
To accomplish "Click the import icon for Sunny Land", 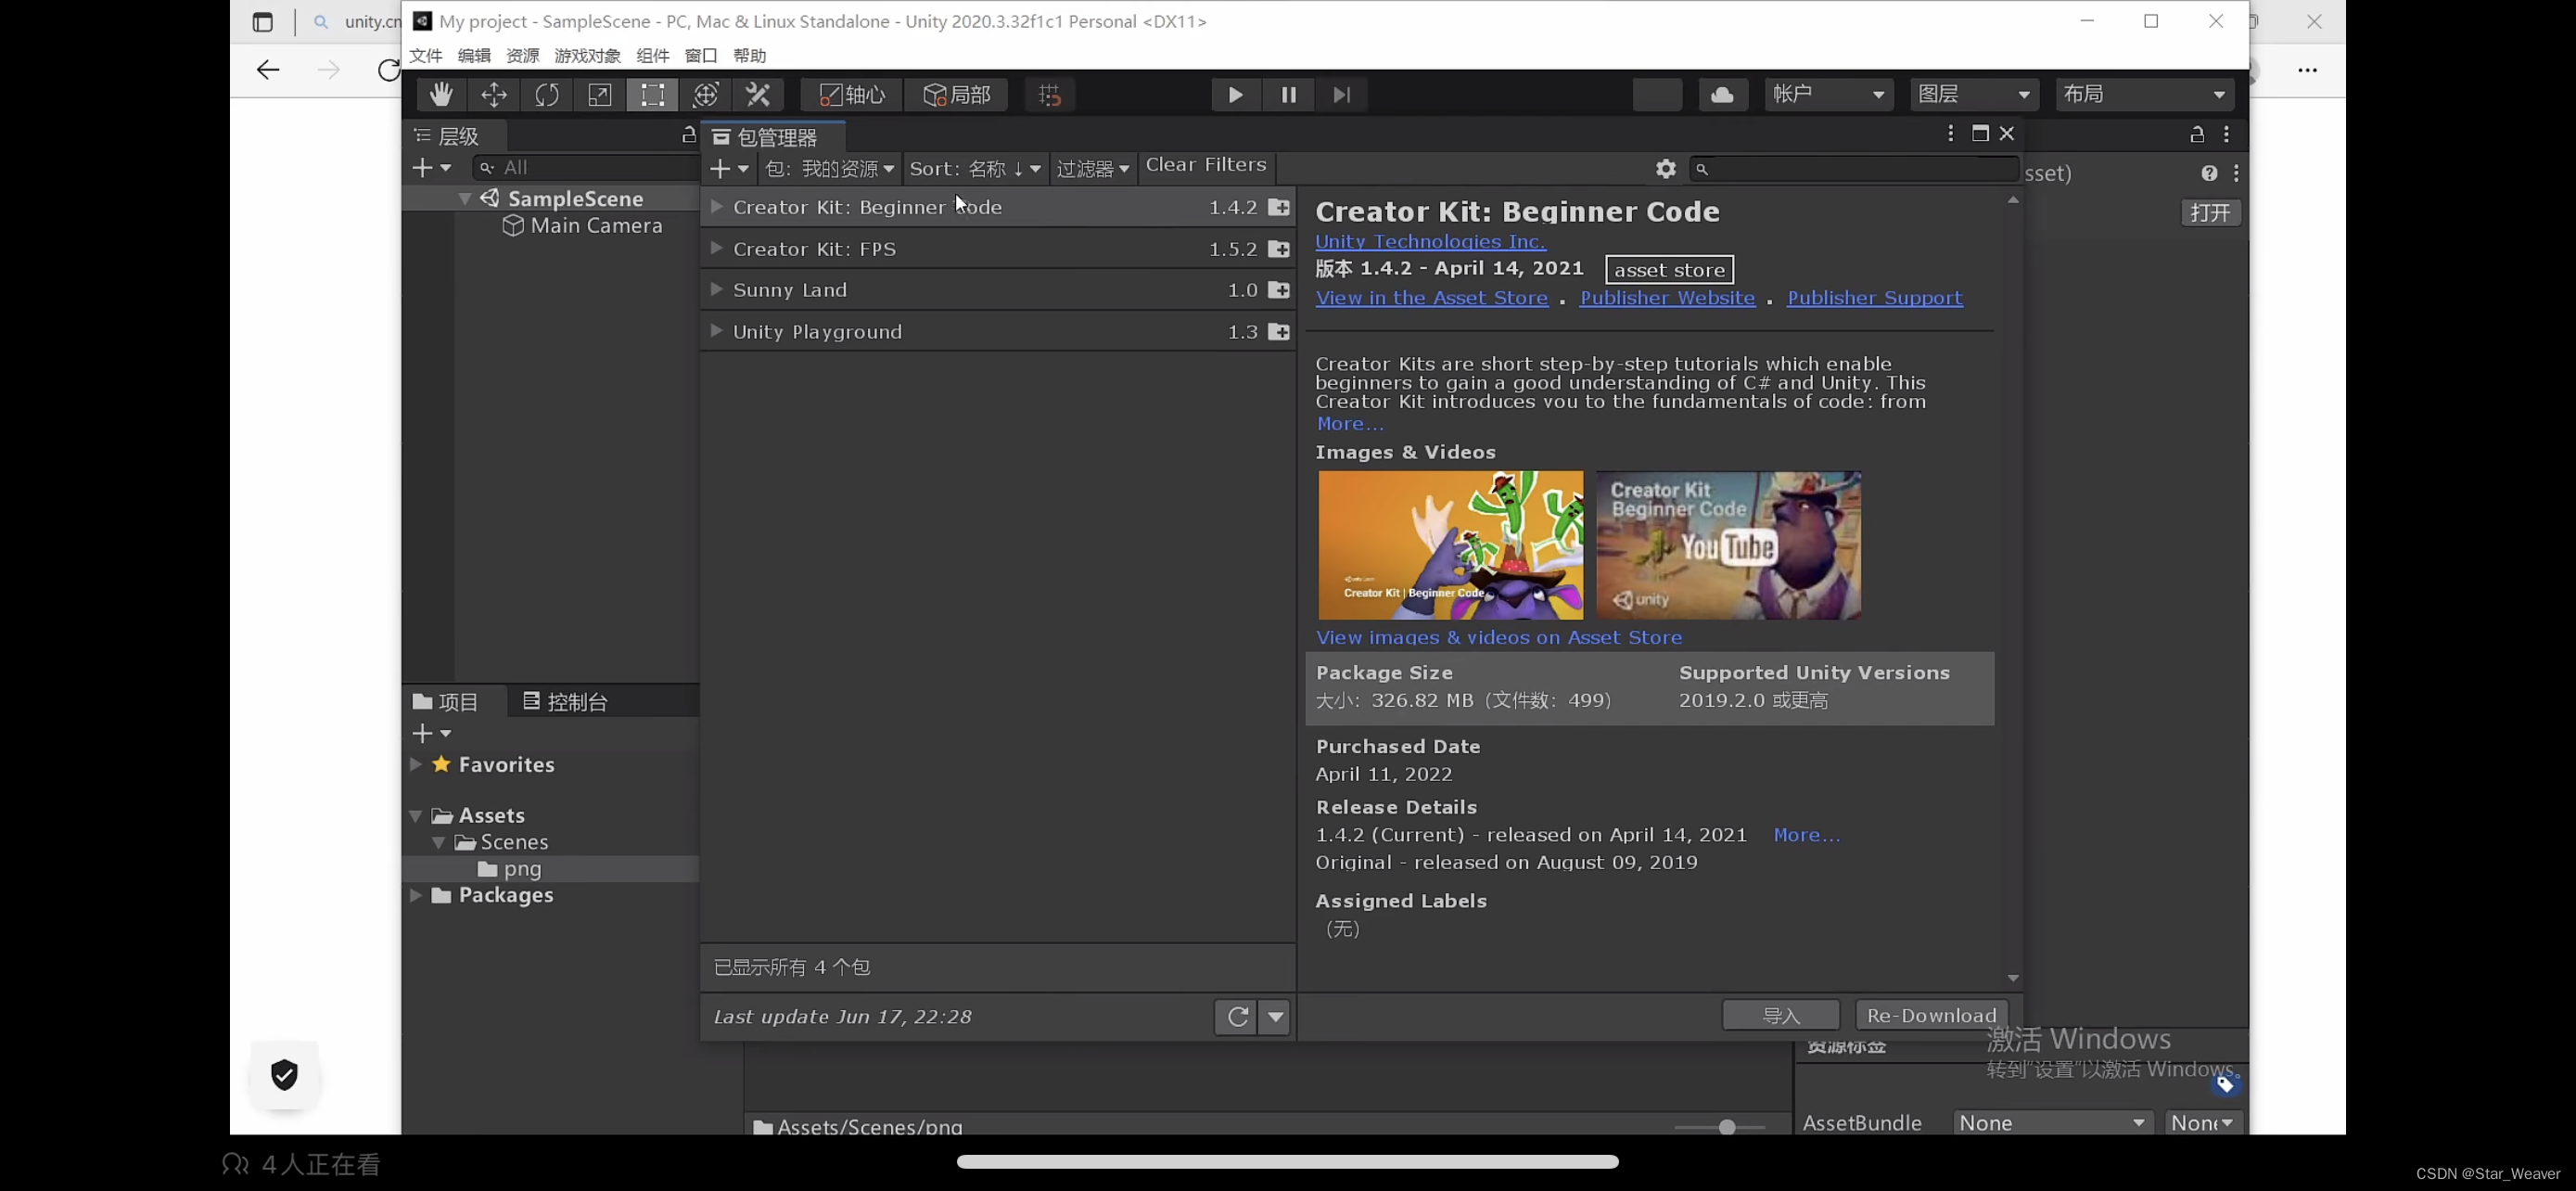I will [1279, 290].
